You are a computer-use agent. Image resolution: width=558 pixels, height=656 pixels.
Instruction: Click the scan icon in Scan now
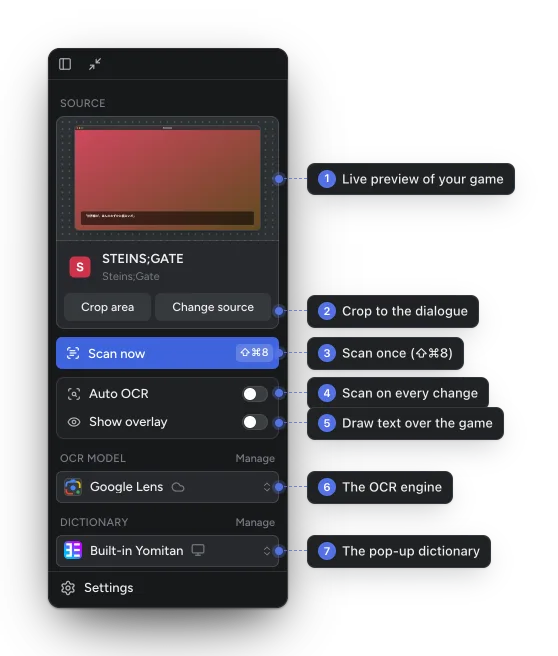[x=73, y=353]
